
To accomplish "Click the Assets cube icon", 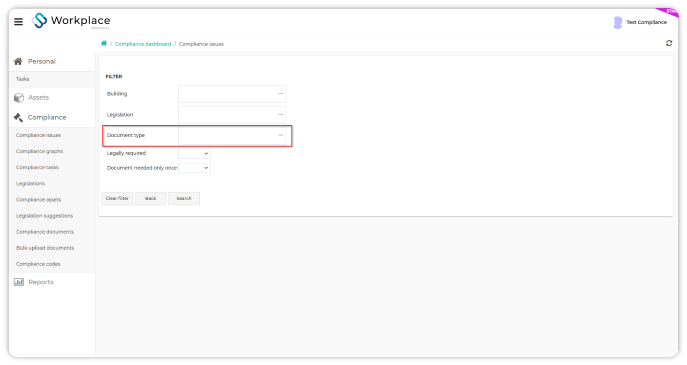I will pos(18,98).
